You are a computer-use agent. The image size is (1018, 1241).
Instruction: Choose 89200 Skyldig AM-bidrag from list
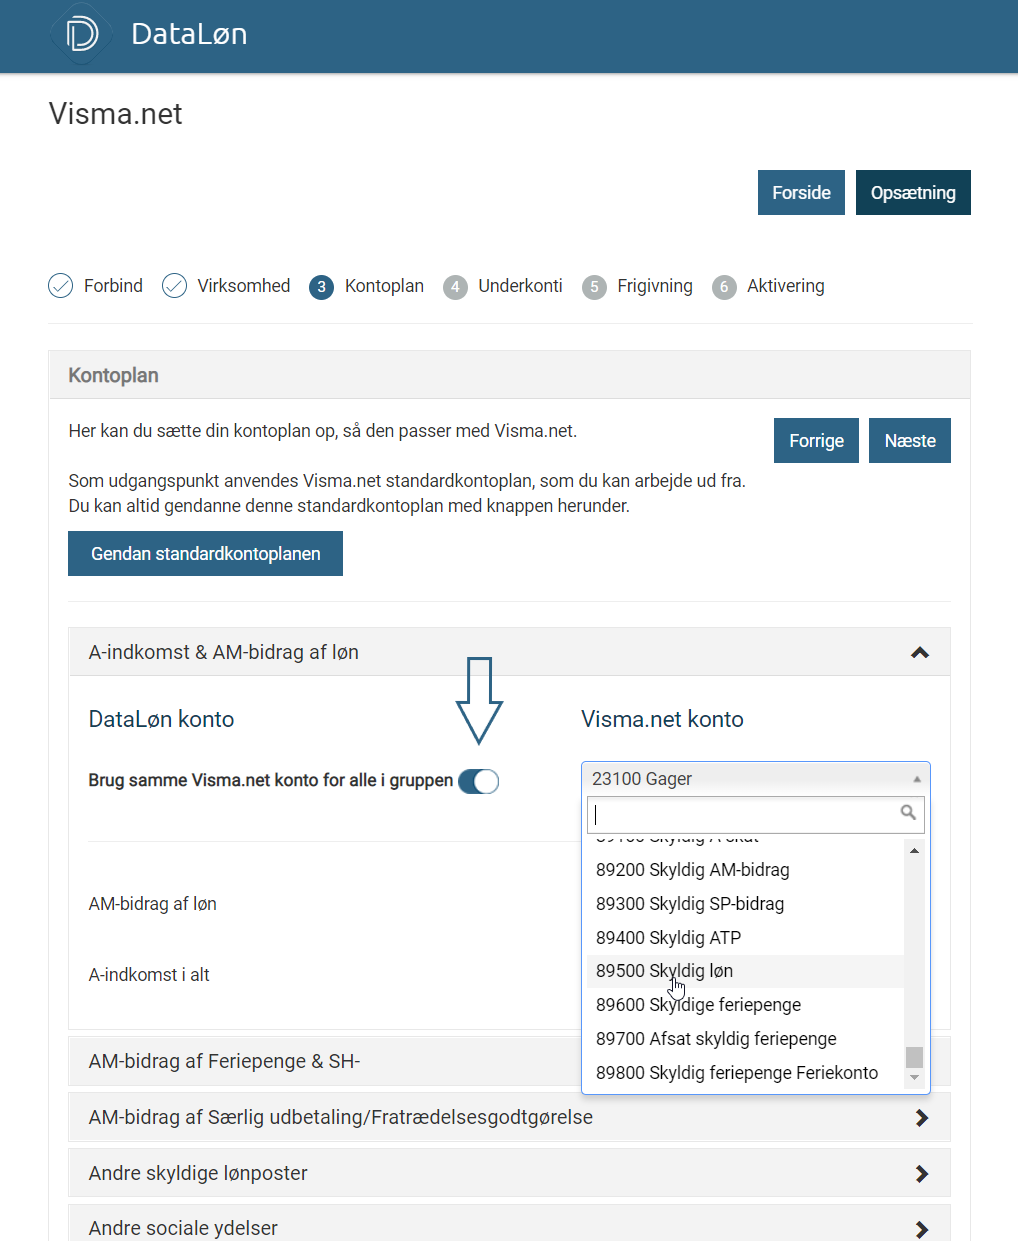click(x=693, y=870)
